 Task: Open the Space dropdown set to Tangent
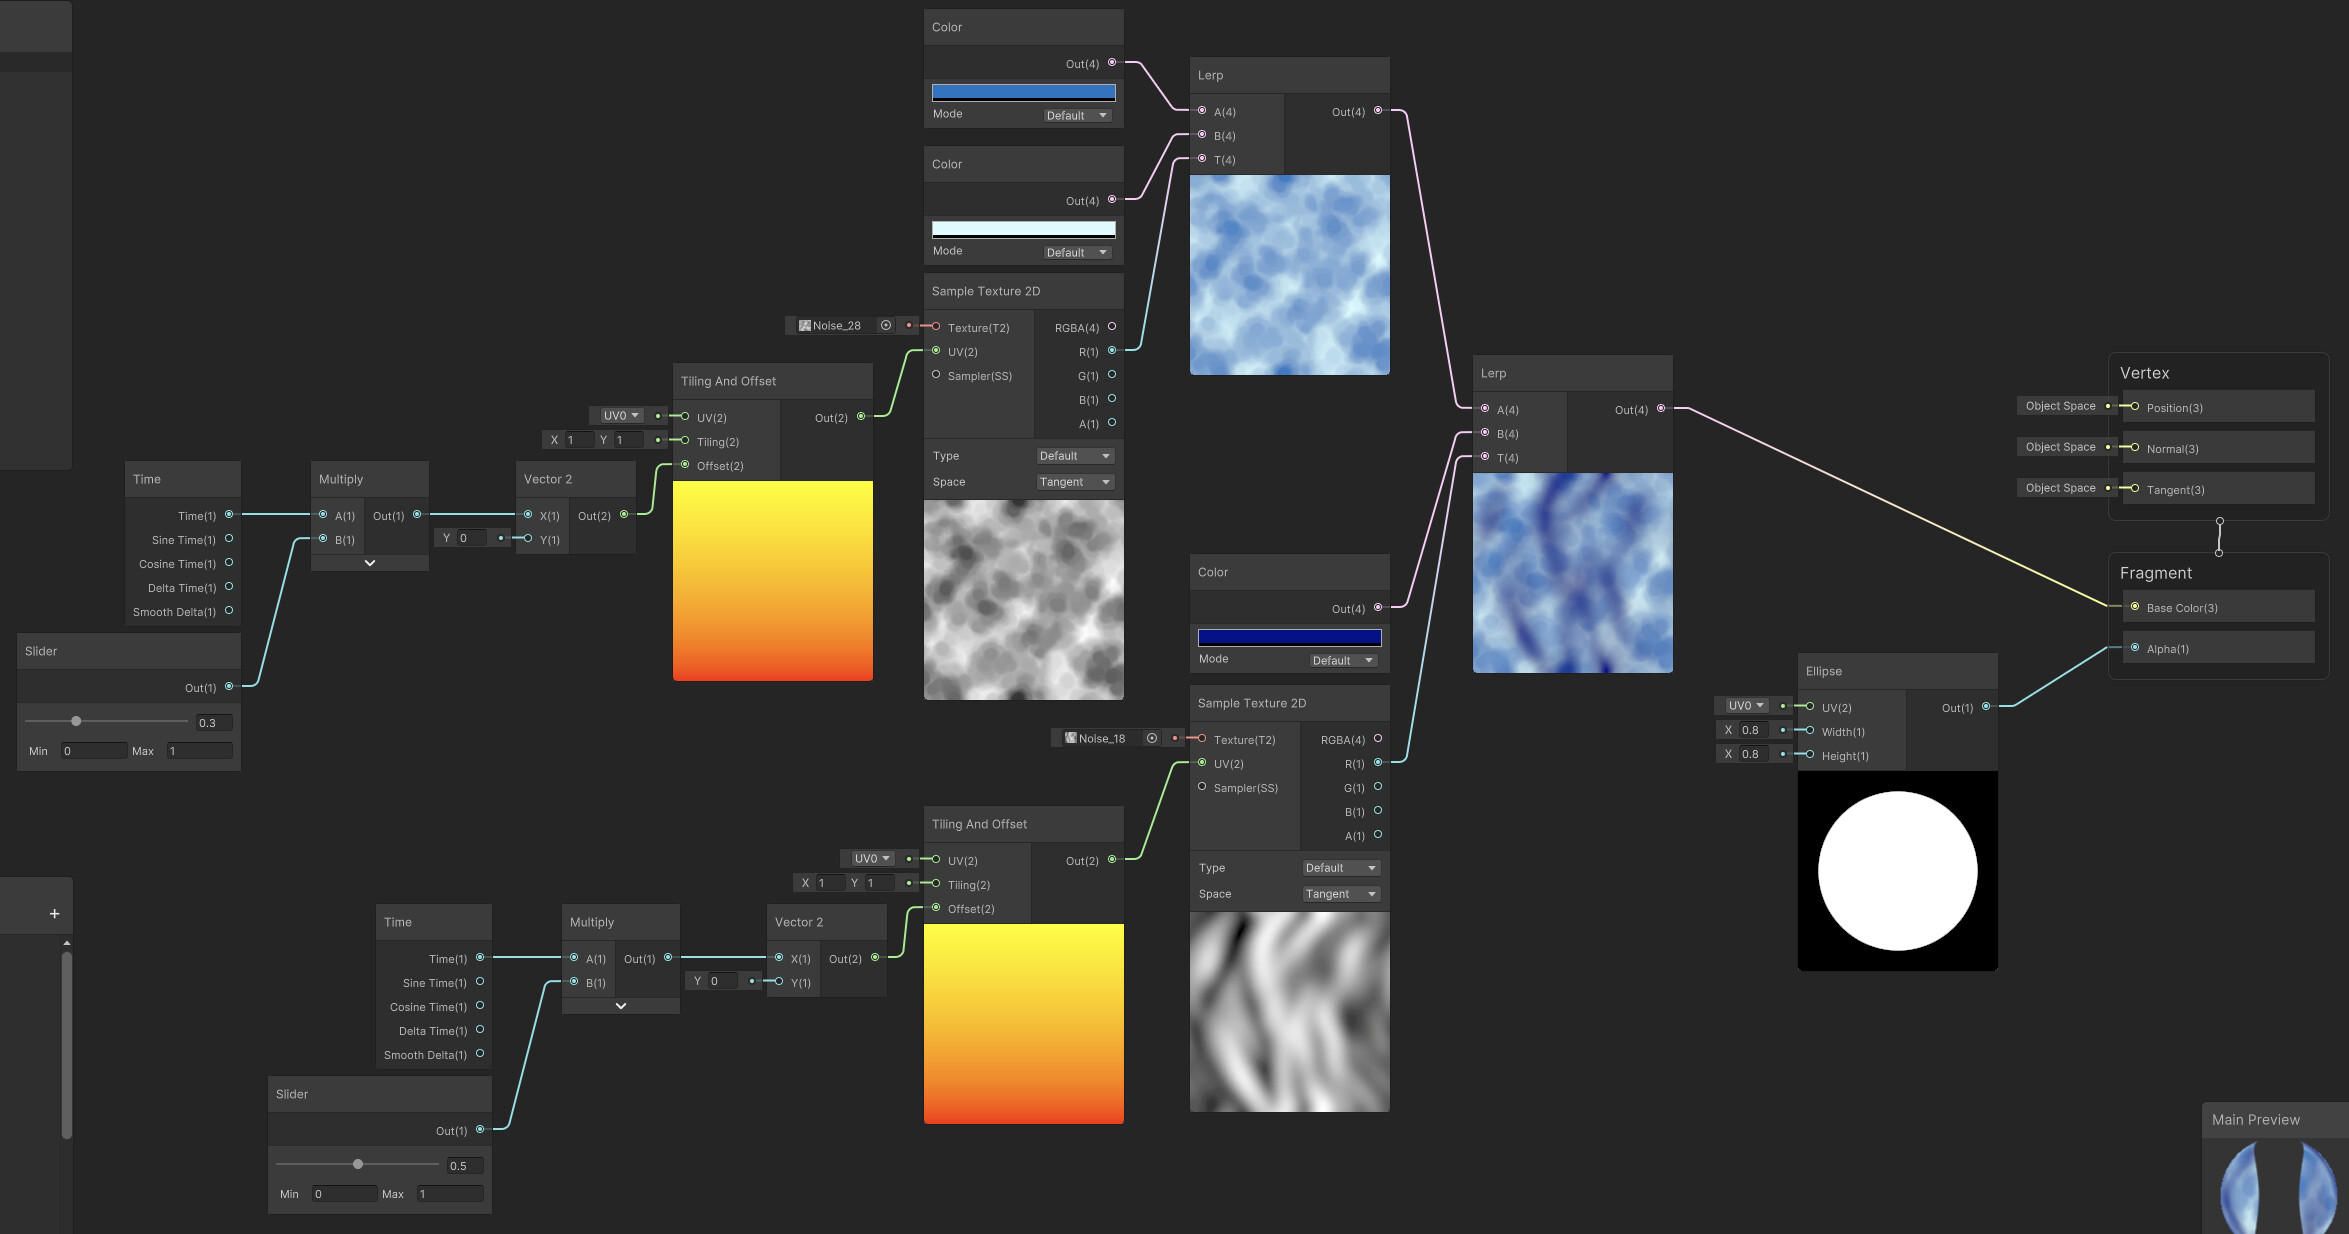1075,481
